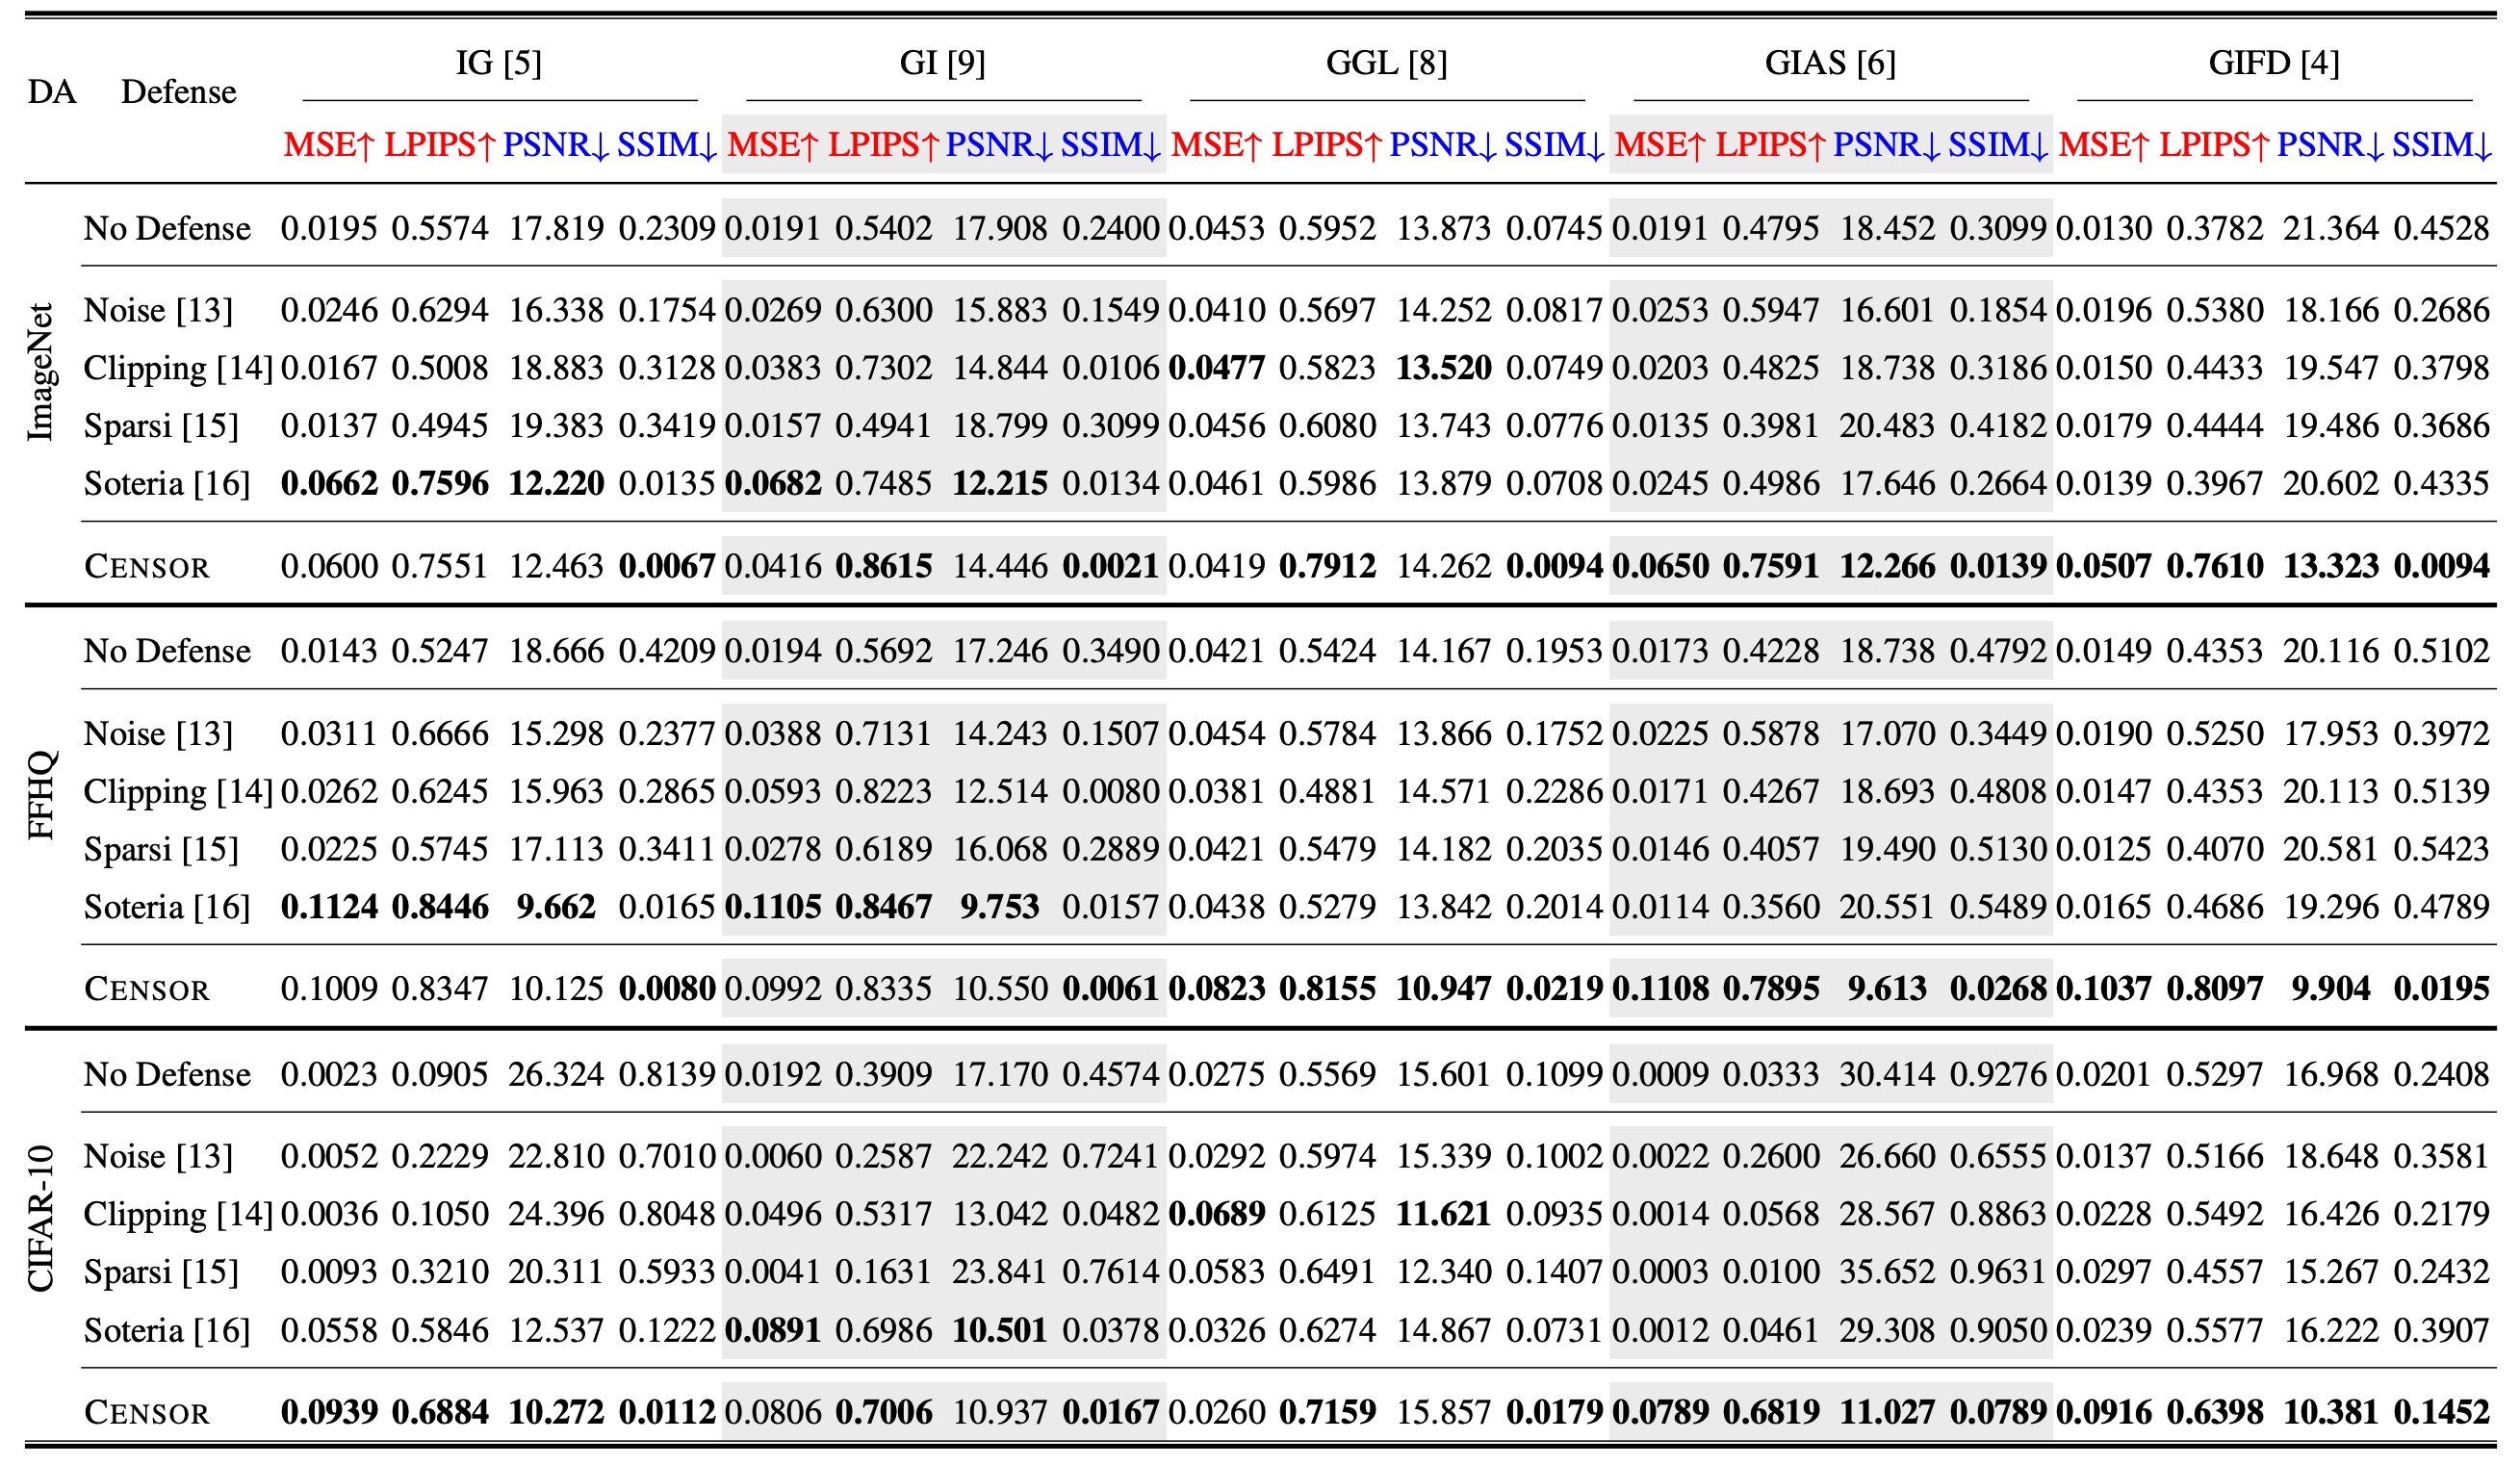
Task: Click the bold value 0.1452
Action: tap(2441, 1413)
